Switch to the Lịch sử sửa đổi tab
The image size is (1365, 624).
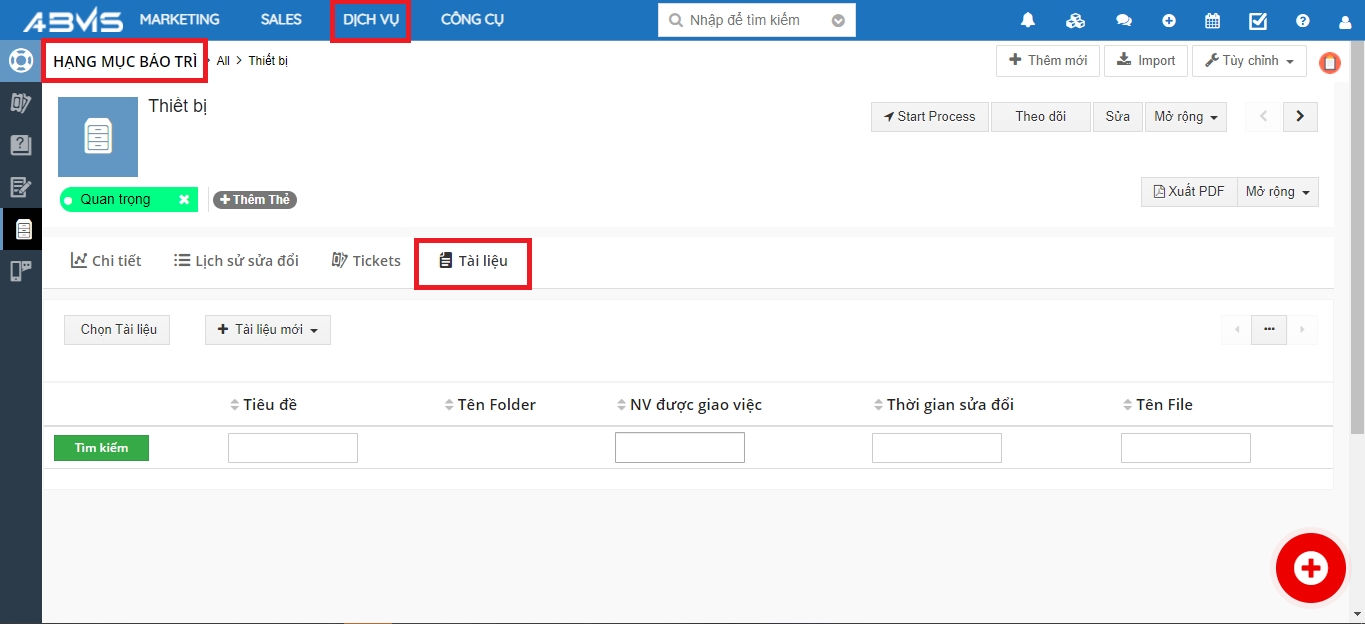point(236,261)
